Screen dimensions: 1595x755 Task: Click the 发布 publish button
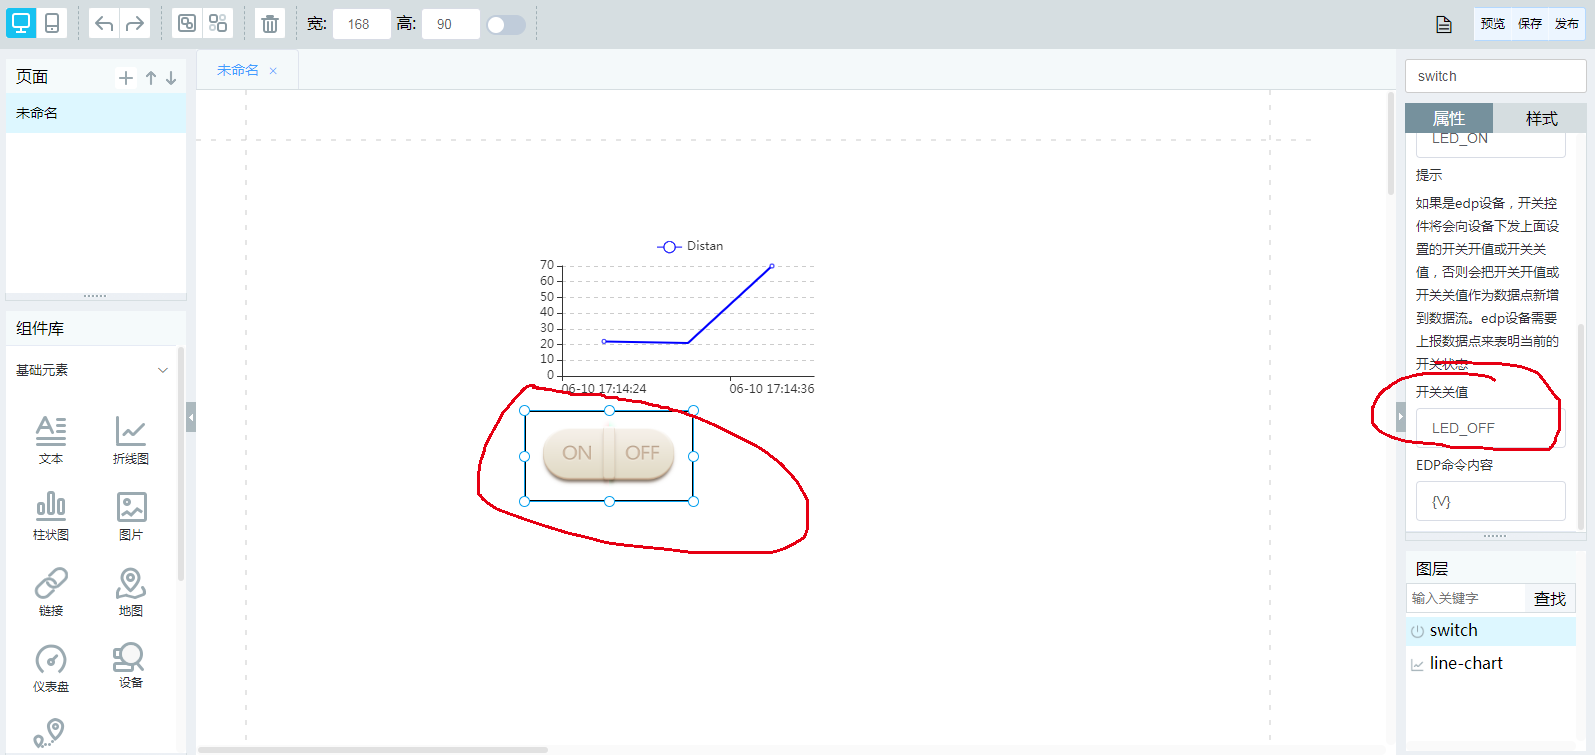pyautogui.click(x=1567, y=24)
